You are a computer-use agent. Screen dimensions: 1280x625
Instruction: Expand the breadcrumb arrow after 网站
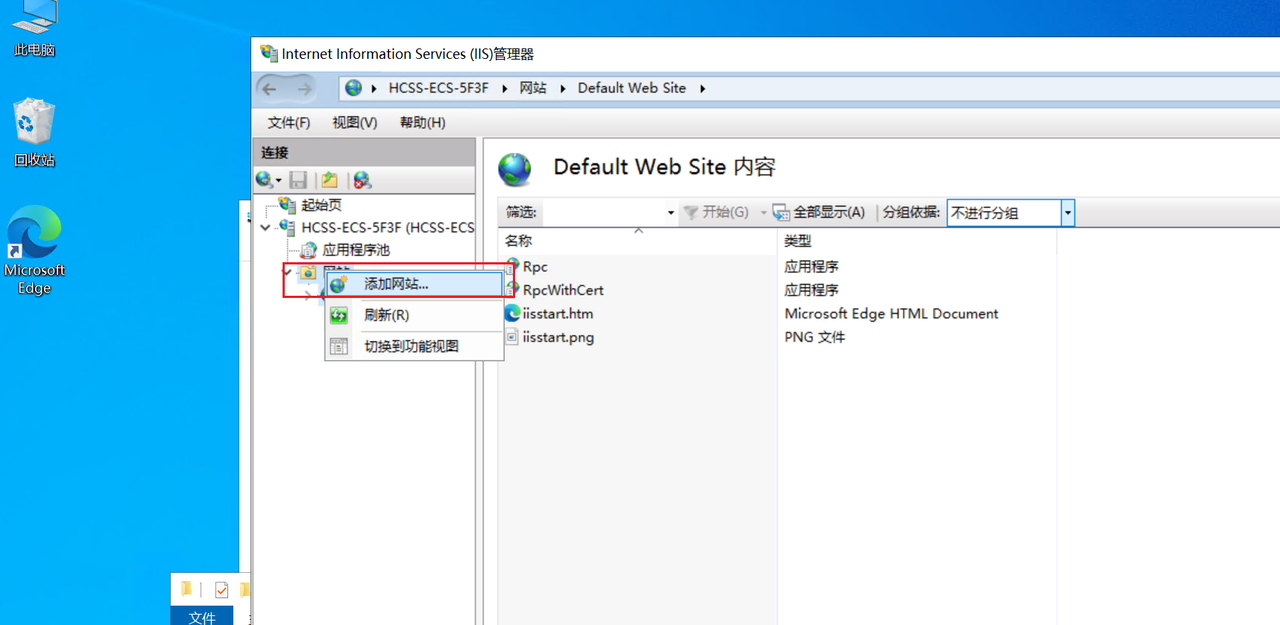click(x=563, y=89)
